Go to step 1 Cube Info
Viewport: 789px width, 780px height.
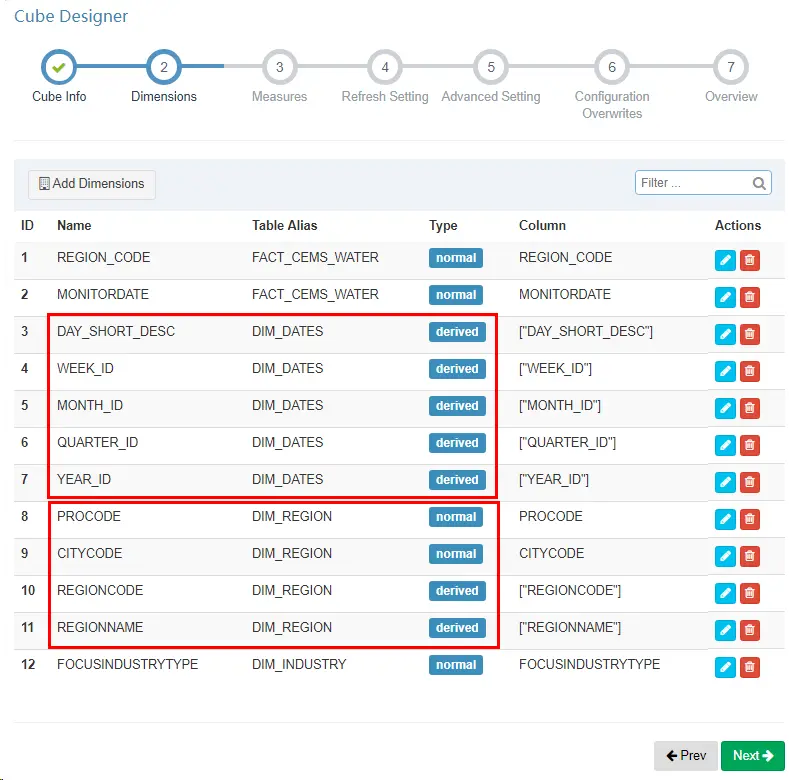click(58, 67)
